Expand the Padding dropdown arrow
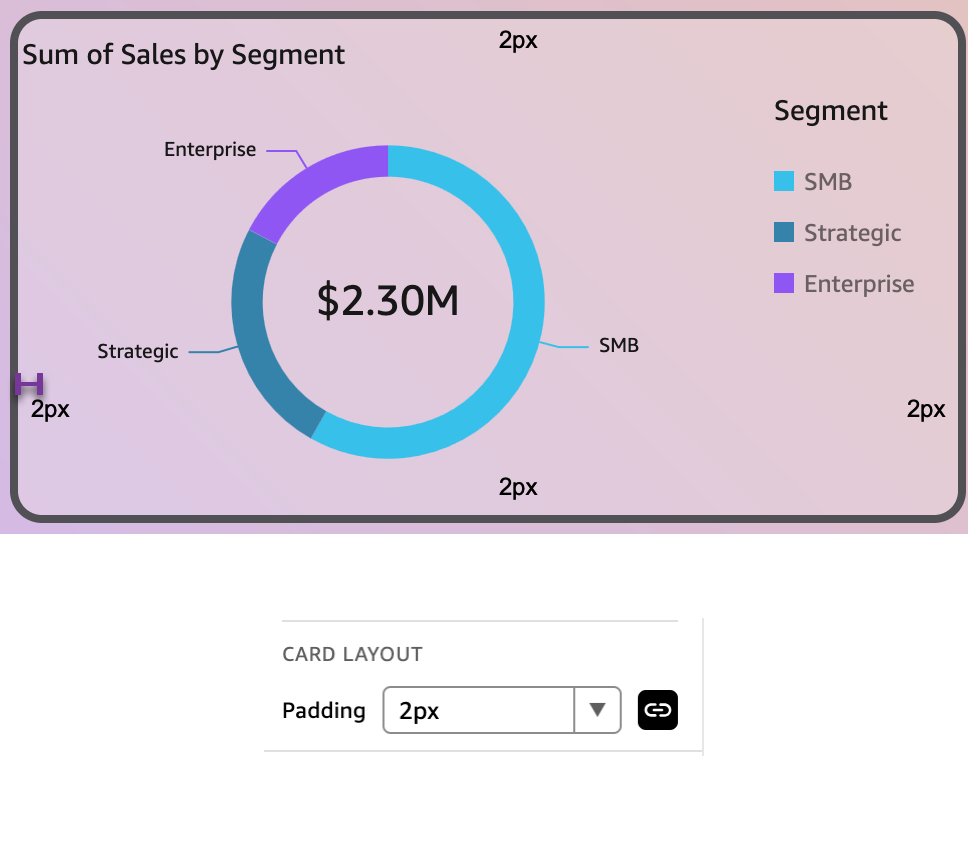This screenshot has width=980, height=864. coord(597,710)
